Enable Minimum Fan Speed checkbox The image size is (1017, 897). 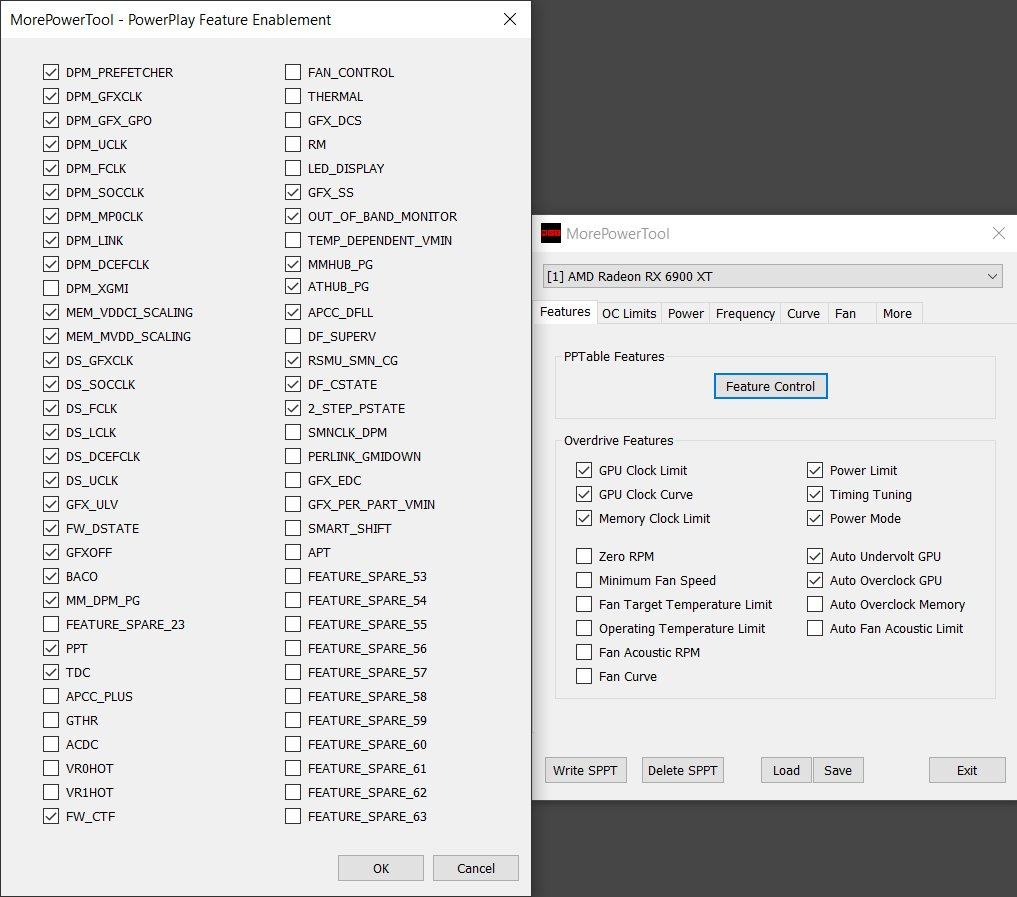[584, 580]
